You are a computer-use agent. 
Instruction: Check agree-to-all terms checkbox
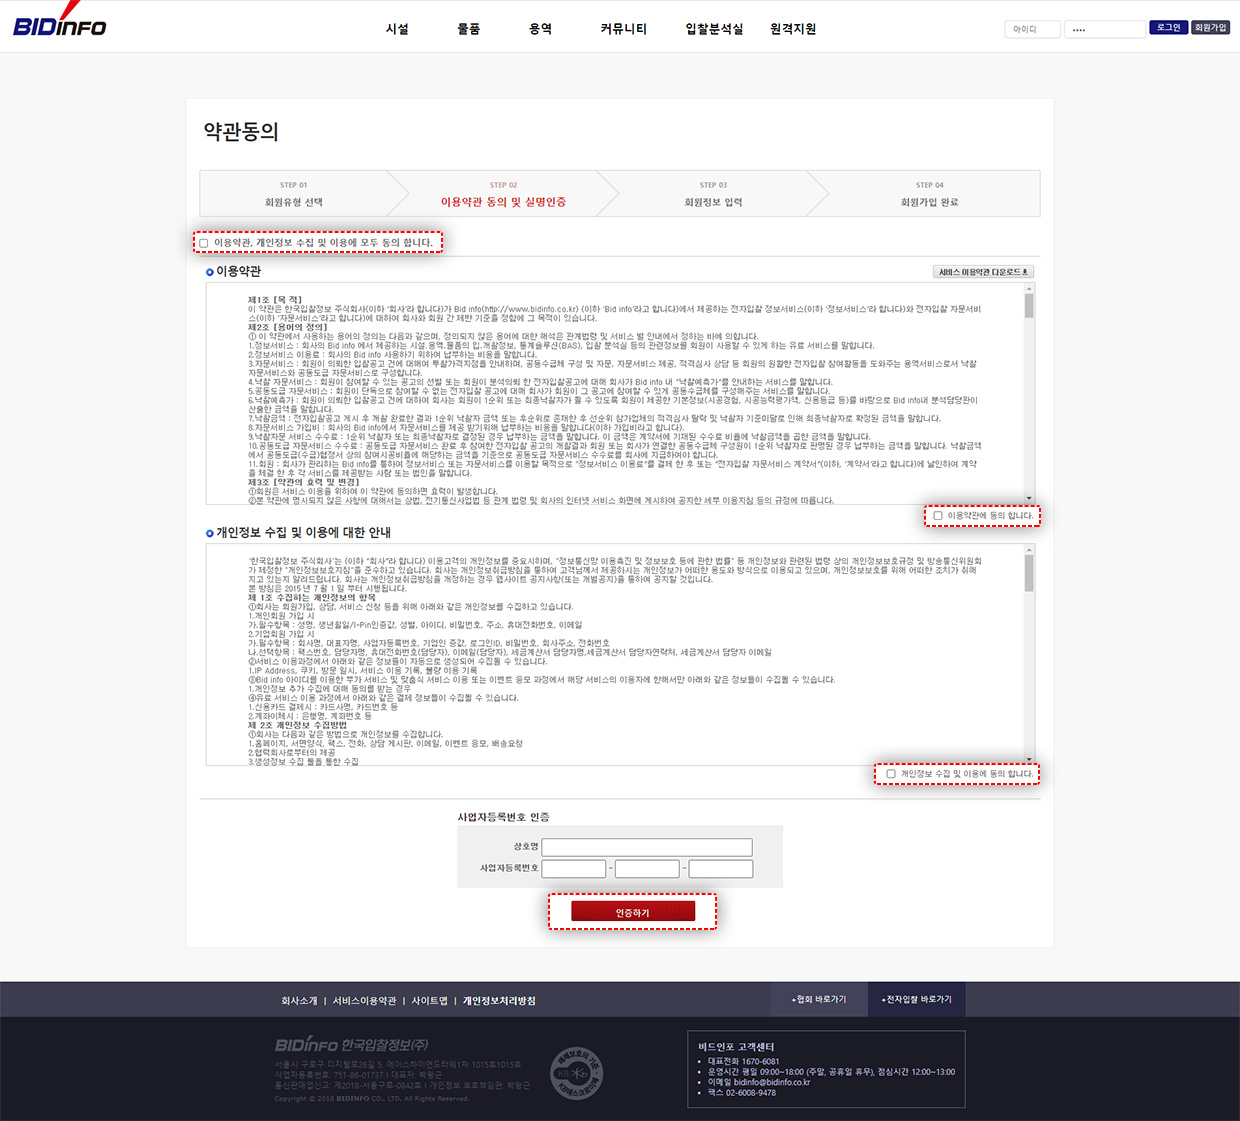click(x=204, y=243)
